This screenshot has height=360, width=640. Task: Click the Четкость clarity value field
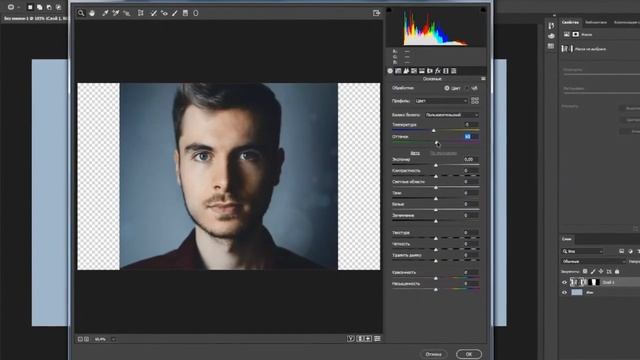[471, 244]
